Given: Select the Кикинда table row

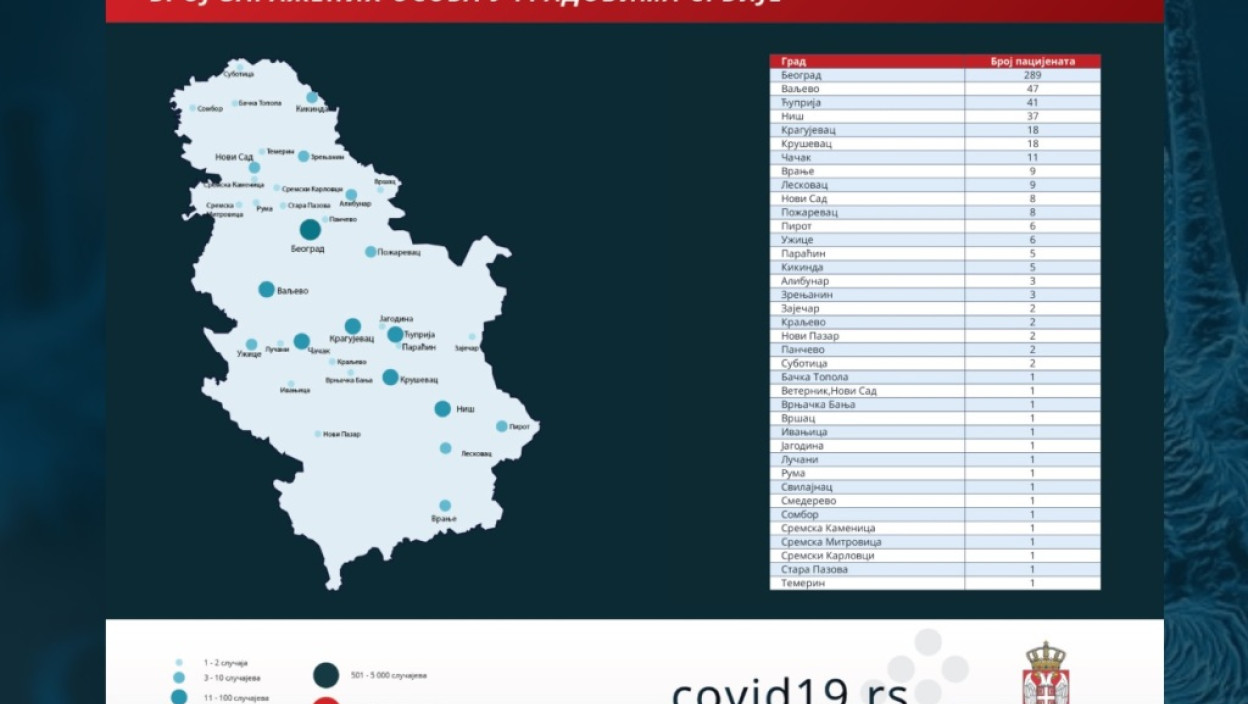Looking at the screenshot, I should (x=935, y=268).
